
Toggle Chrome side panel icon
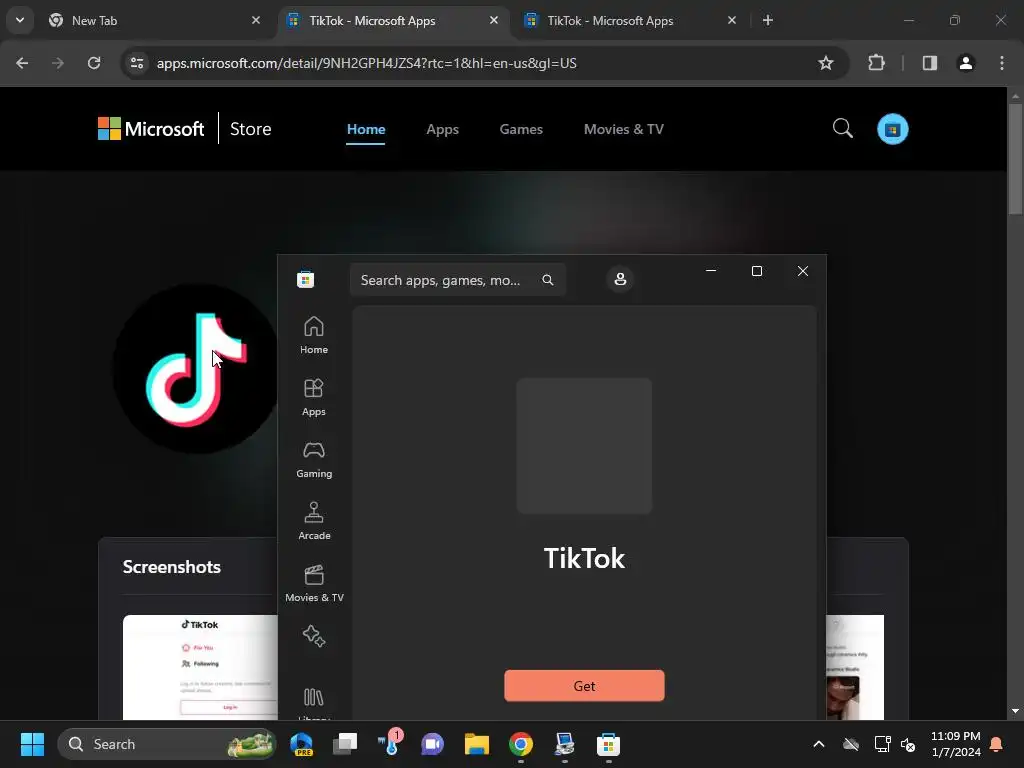coord(930,63)
